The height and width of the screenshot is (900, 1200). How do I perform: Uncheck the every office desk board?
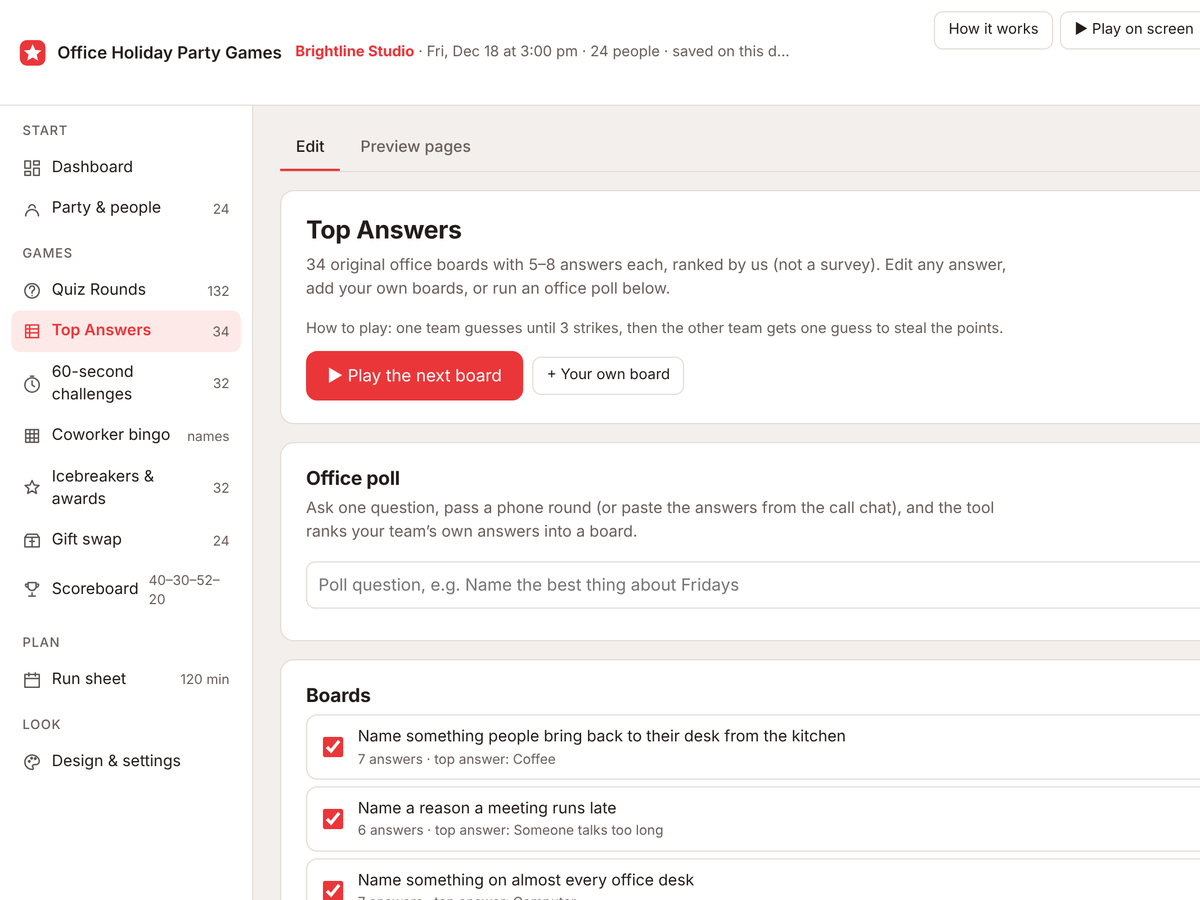click(x=333, y=890)
